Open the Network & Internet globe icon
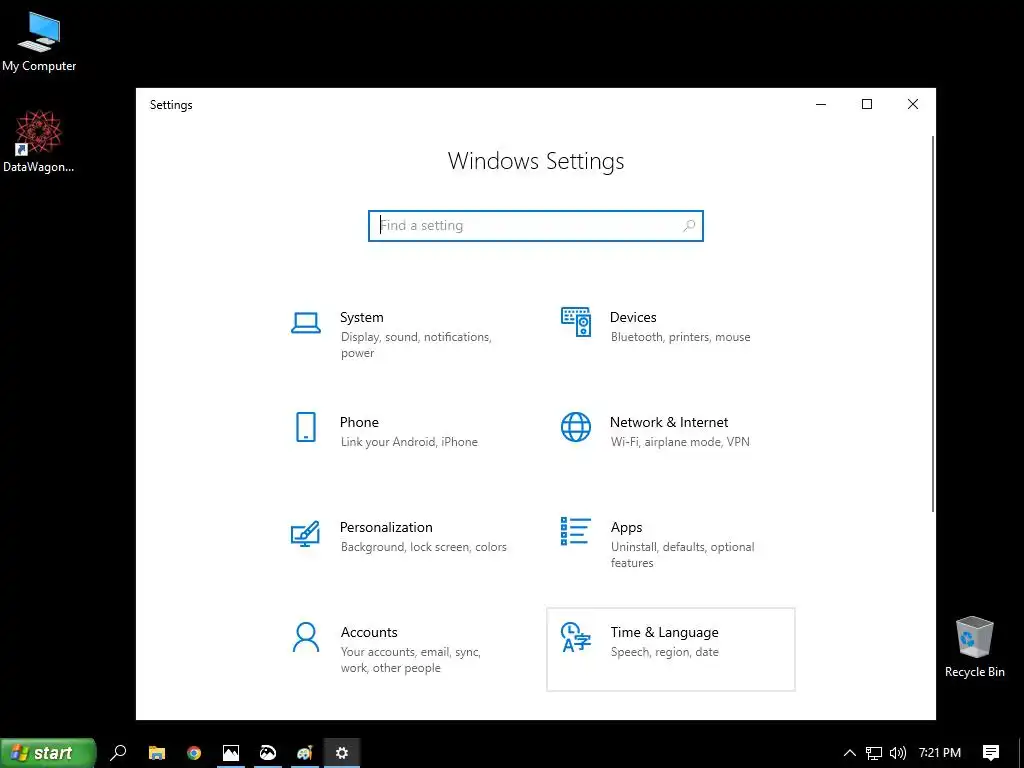 click(x=575, y=427)
